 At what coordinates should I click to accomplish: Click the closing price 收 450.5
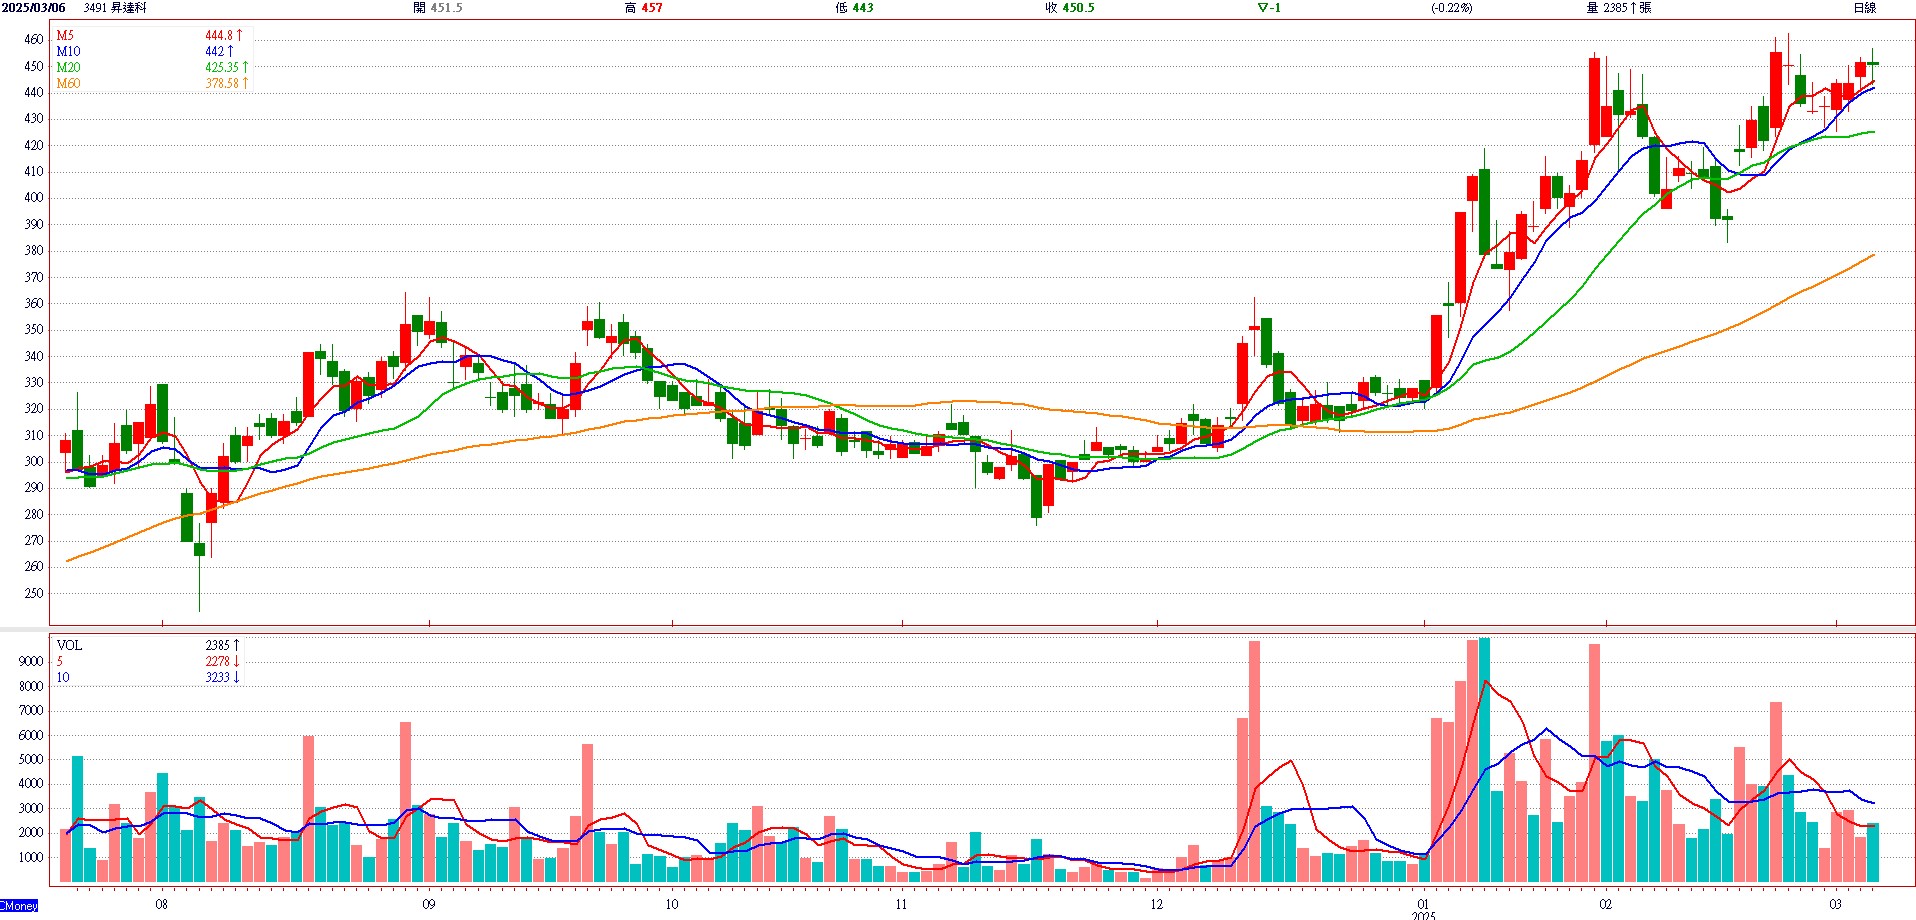click(1069, 8)
